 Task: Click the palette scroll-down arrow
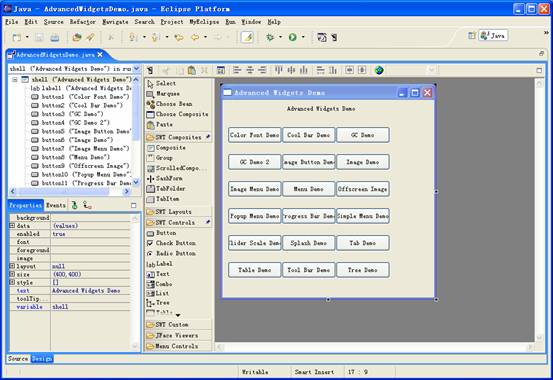pos(178,315)
